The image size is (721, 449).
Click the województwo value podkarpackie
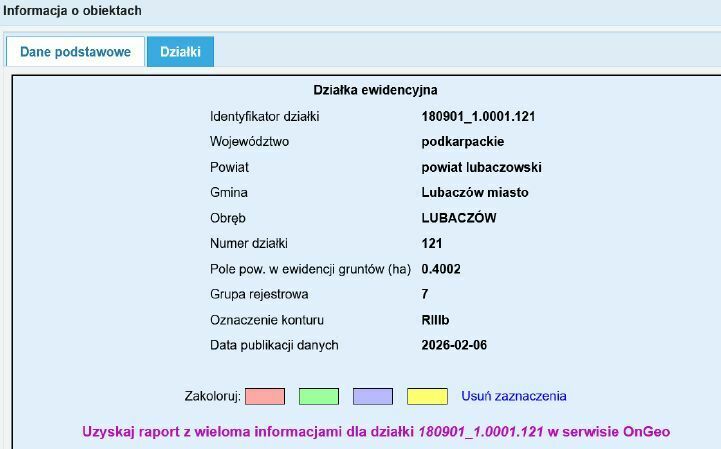[463, 142]
